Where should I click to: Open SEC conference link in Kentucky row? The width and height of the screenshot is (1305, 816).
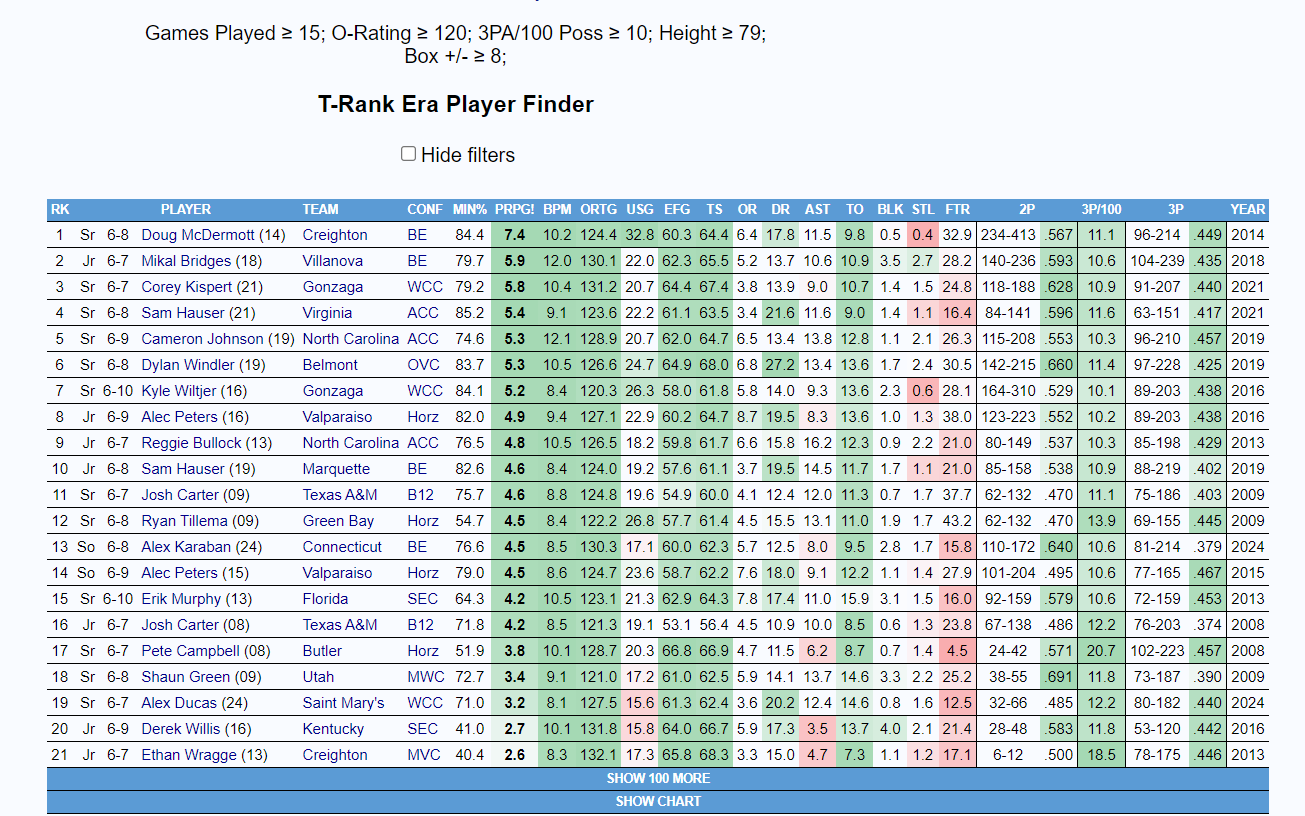click(422, 729)
